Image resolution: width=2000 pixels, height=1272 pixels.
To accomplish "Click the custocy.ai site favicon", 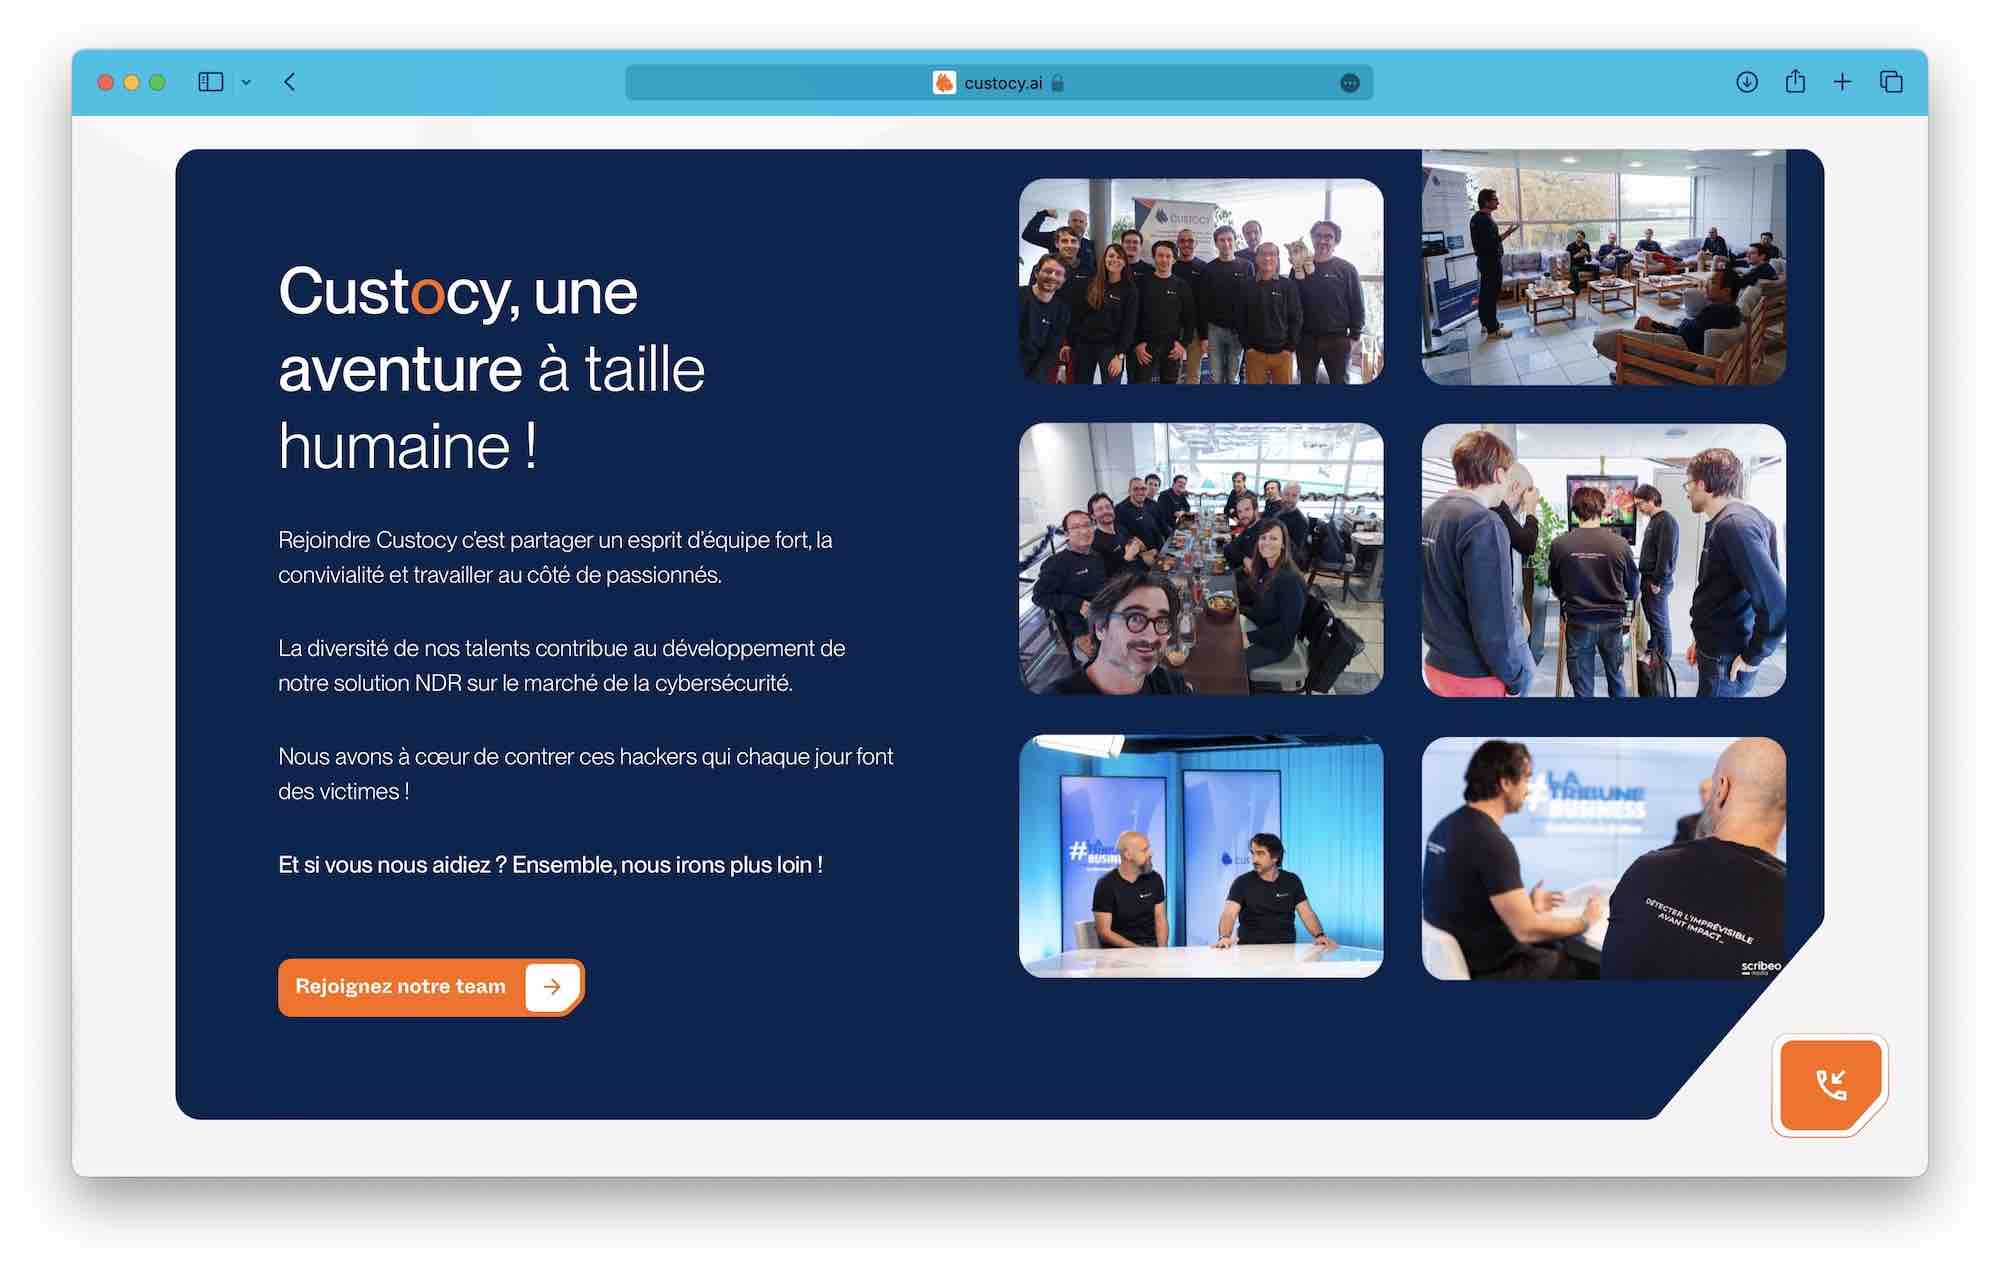I will pos(944,83).
